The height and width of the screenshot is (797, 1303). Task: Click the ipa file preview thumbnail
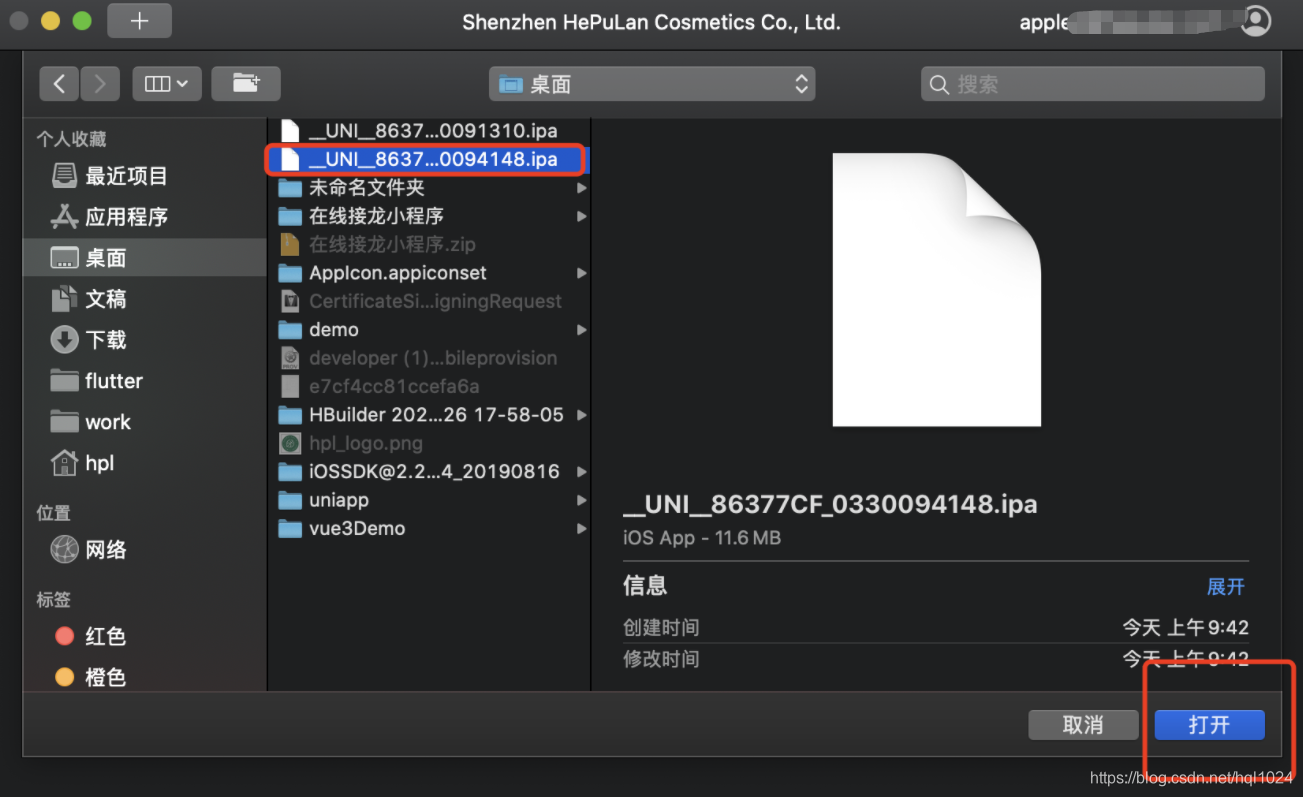(x=937, y=289)
